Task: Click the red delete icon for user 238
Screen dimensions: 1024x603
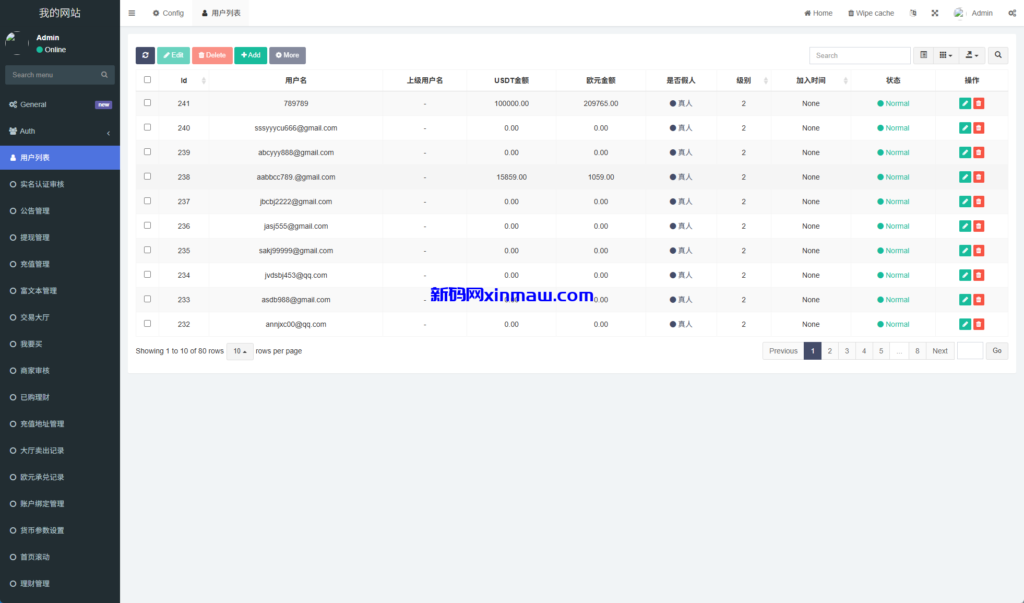Action: point(979,177)
